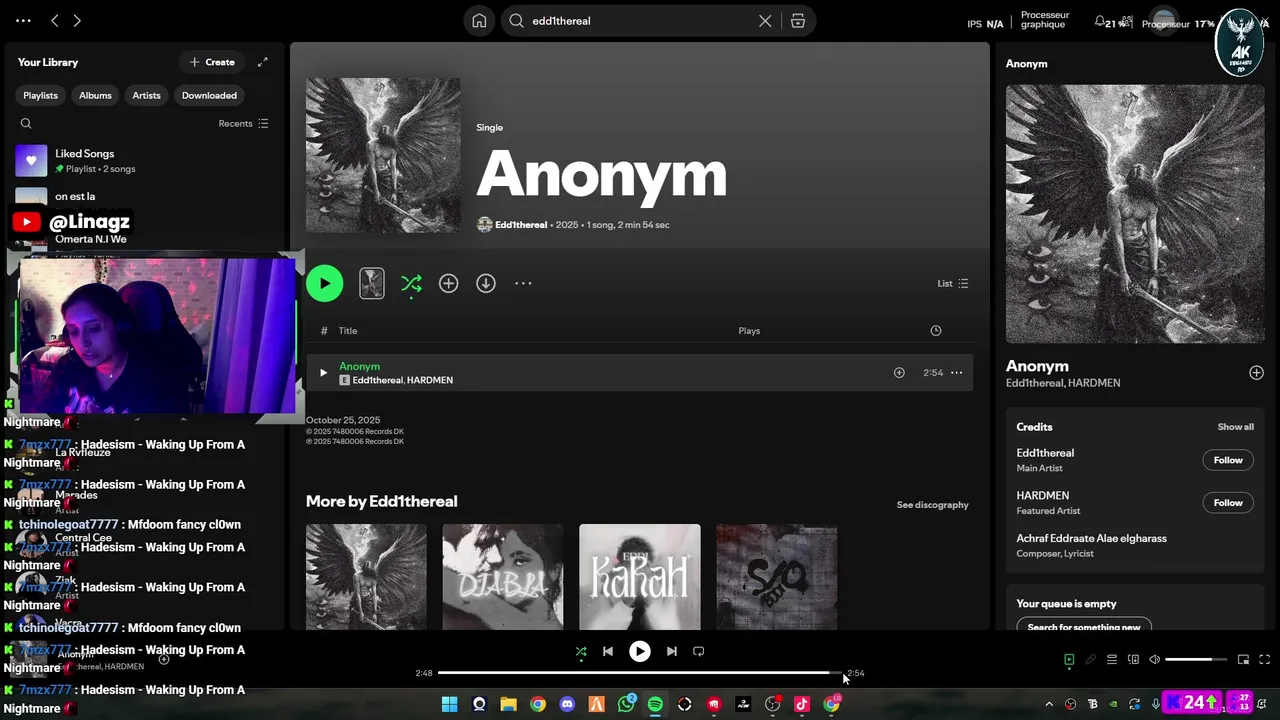Open the List view options dropdown
Screen dimensions: 1280x720
pyautogui.click(x=953, y=284)
